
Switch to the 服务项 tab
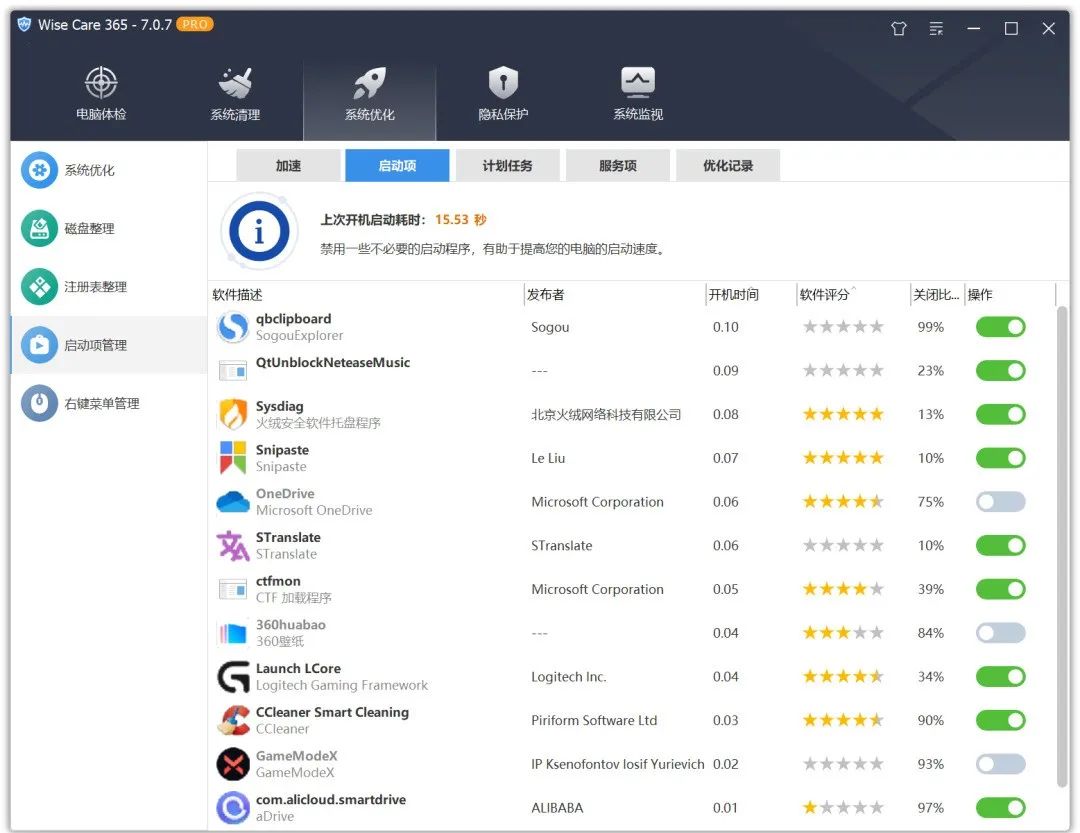tap(618, 165)
